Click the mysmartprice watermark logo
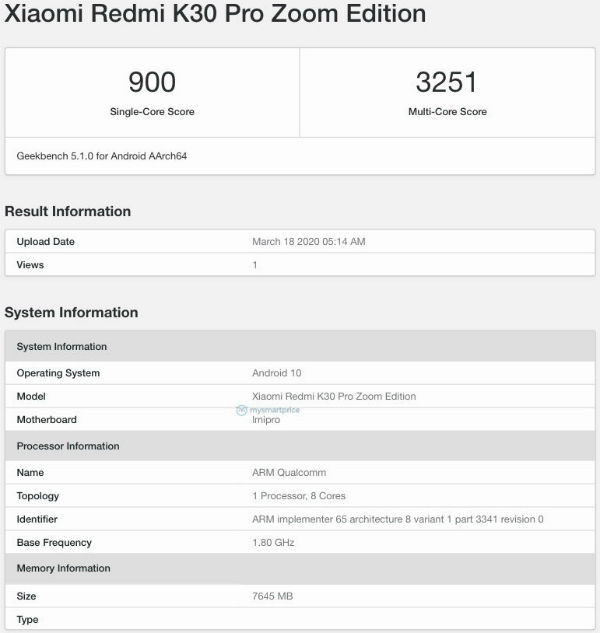The width and height of the screenshot is (600, 633). [x=268, y=410]
